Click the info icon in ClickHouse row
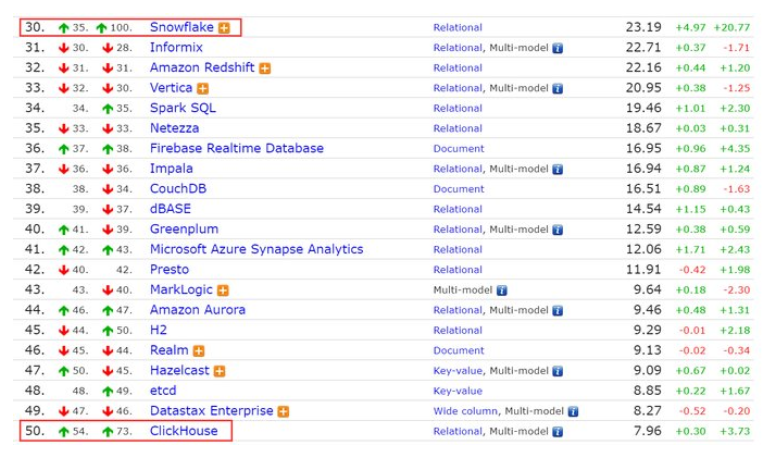Image resolution: width=781 pixels, height=461 pixels. (558, 432)
